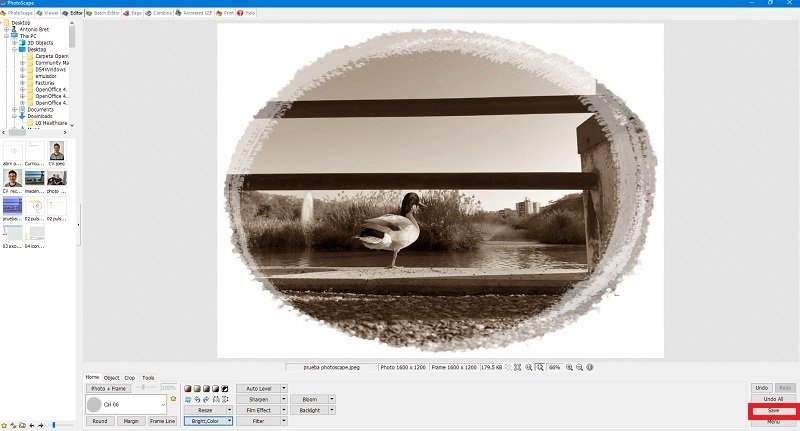Flip the photo vertically
The width and height of the screenshot is (800, 431).
tap(225, 399)
